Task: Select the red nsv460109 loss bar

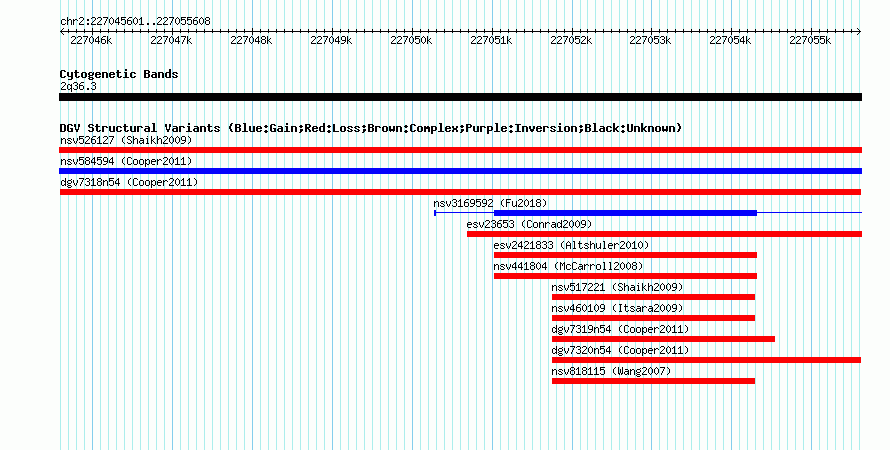Action: point(653,318)
